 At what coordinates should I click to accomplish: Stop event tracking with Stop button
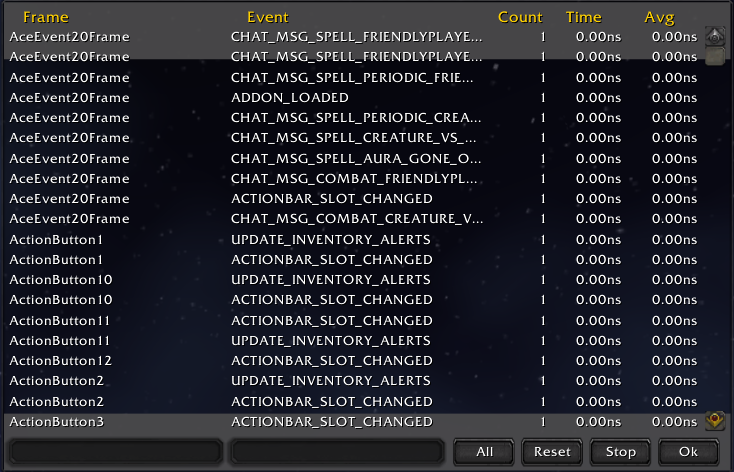(x=620, y=451)
